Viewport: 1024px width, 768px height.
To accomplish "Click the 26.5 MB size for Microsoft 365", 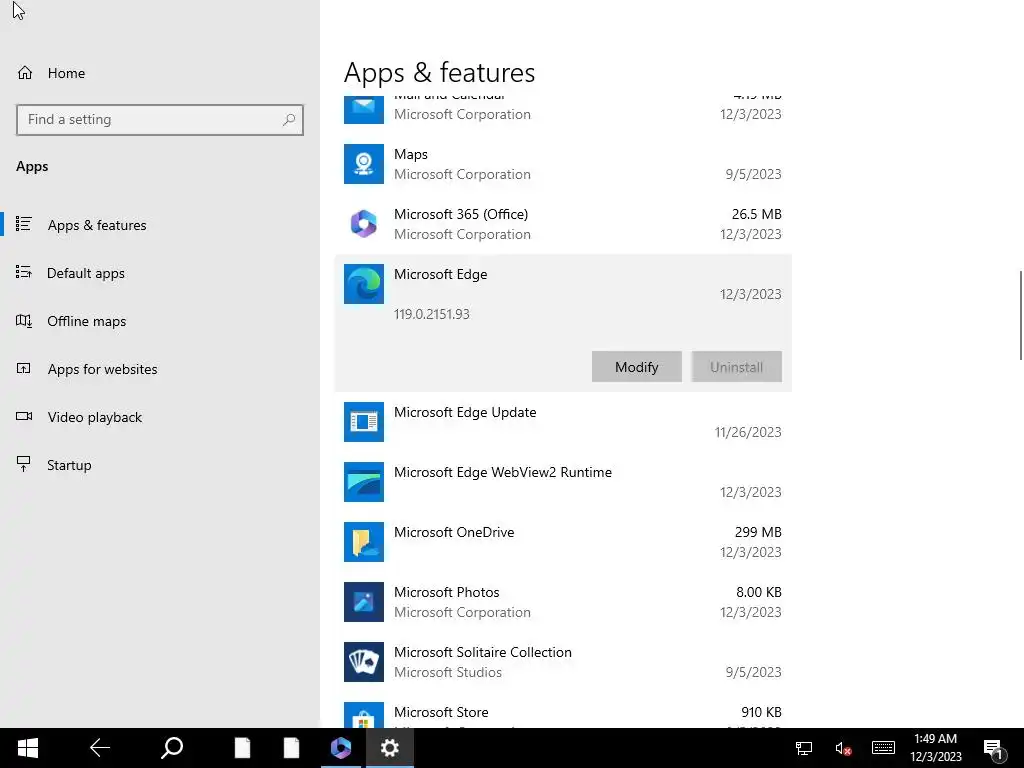I will [x=757, y=214].
